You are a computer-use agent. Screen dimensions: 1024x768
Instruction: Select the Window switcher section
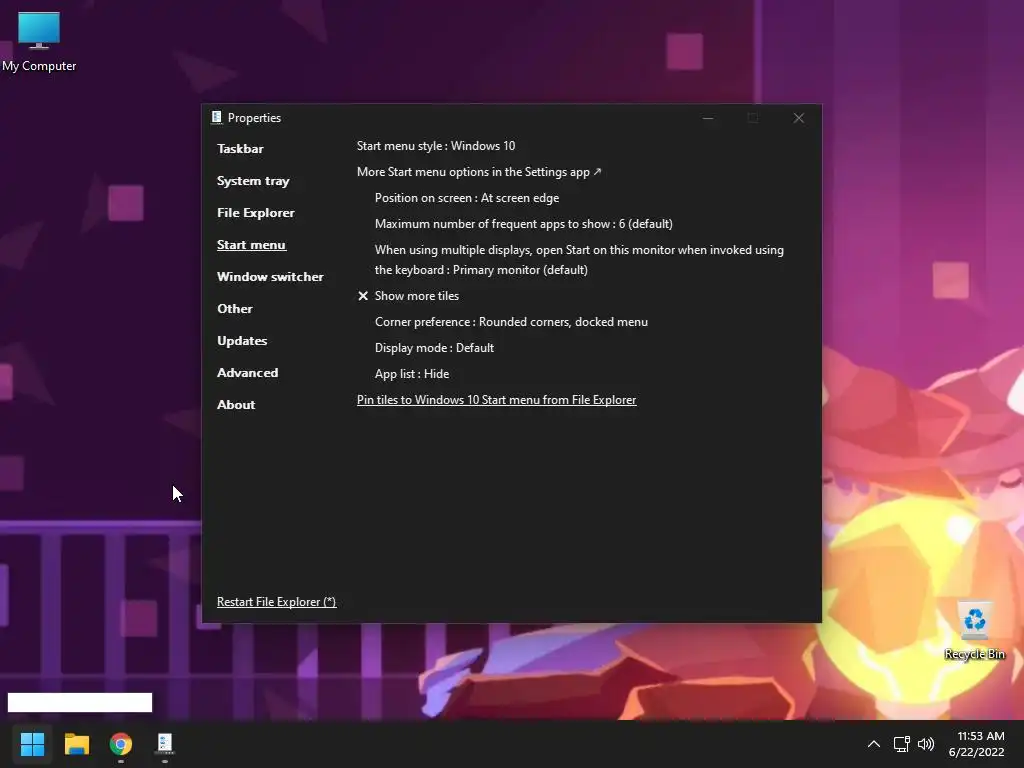point(270,277)
